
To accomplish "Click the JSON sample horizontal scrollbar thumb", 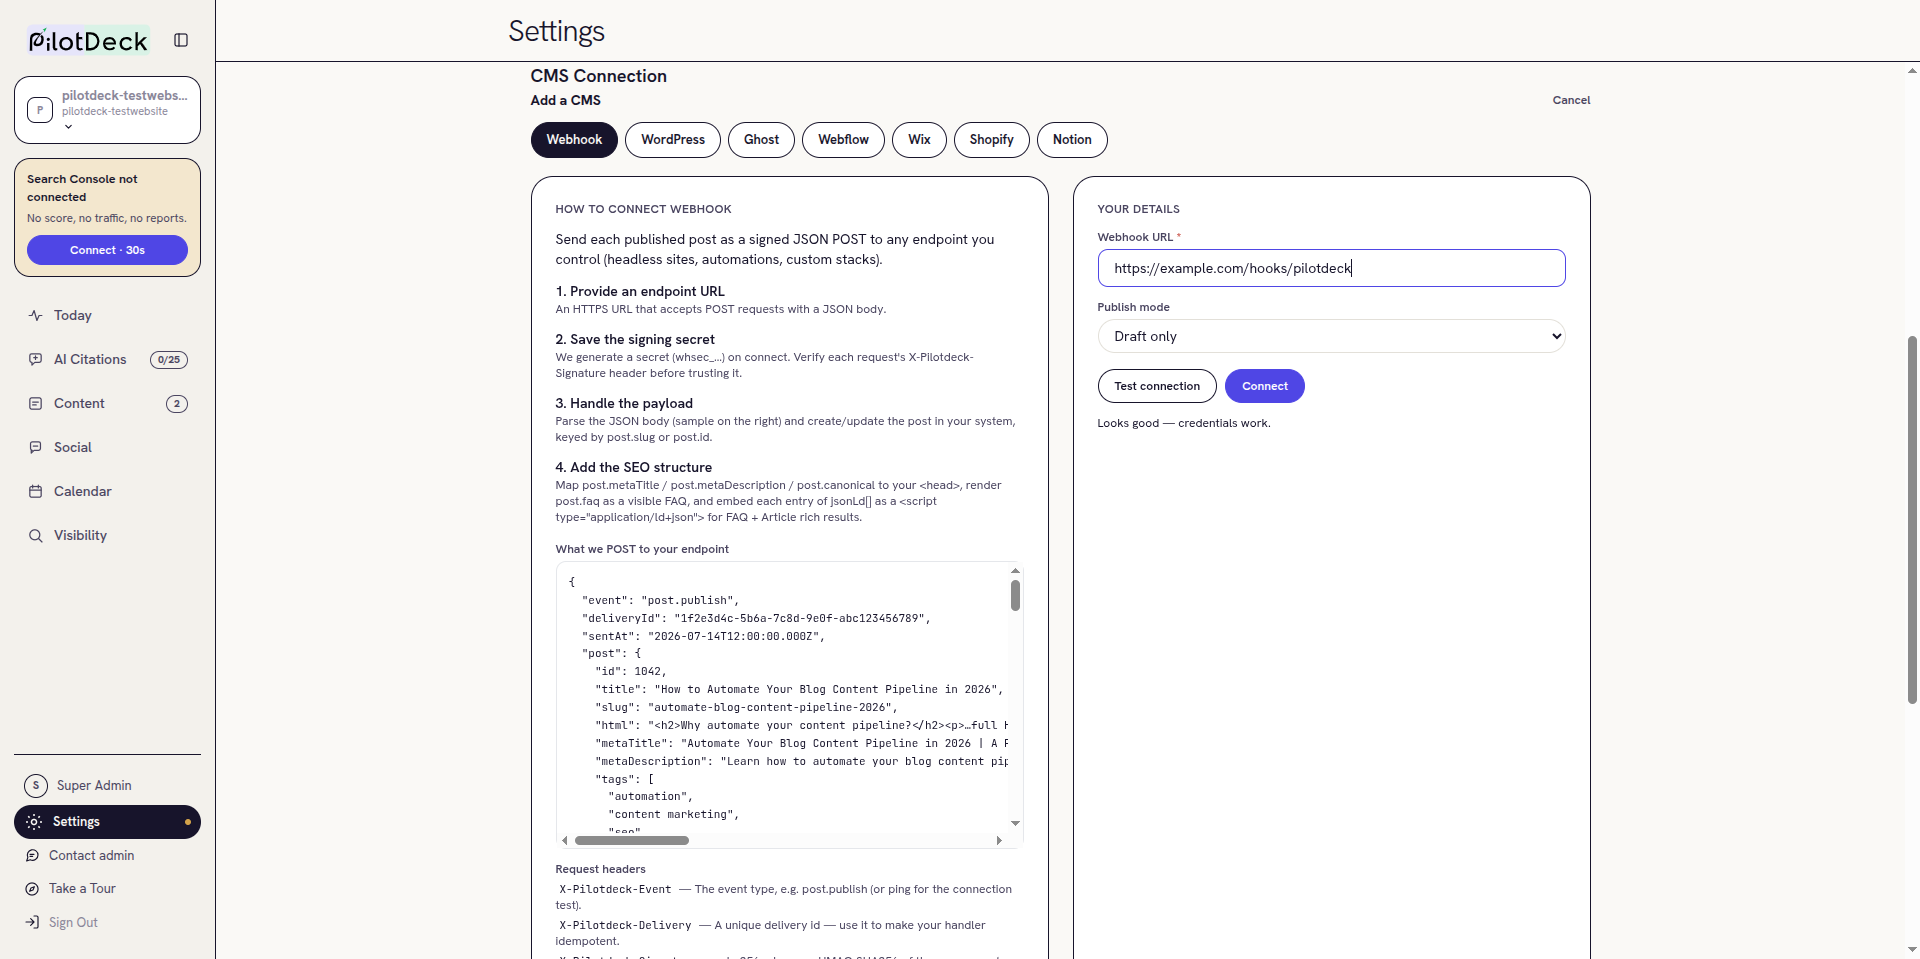I will (632, 841).
